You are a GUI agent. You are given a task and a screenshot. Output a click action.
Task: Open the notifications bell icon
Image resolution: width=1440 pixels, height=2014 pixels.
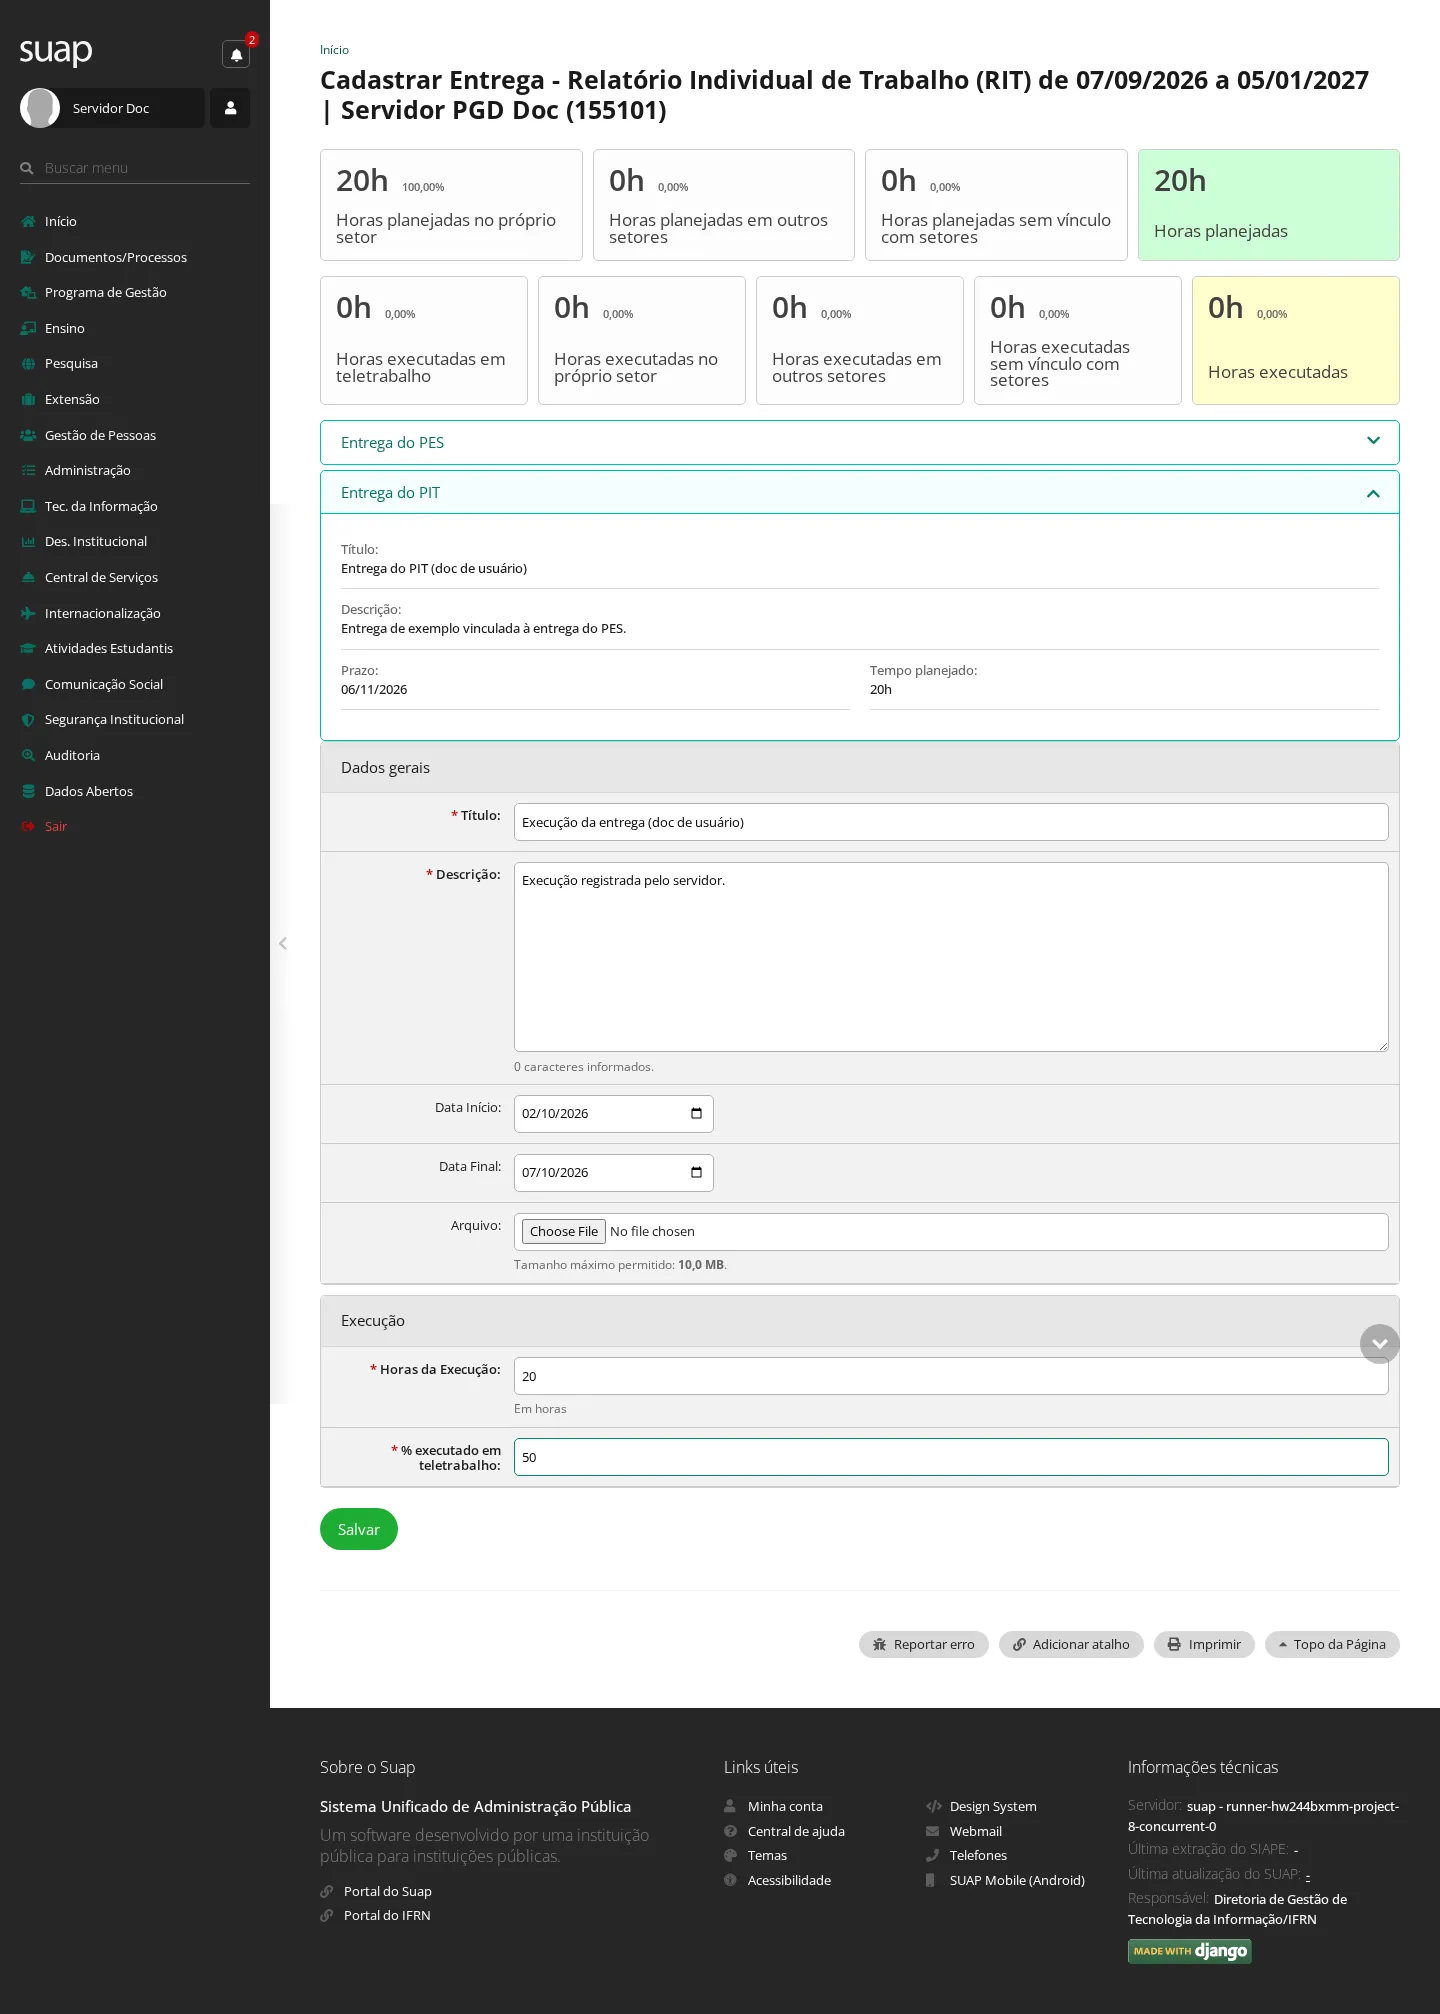pyautogui.click(x=236, y=55)
